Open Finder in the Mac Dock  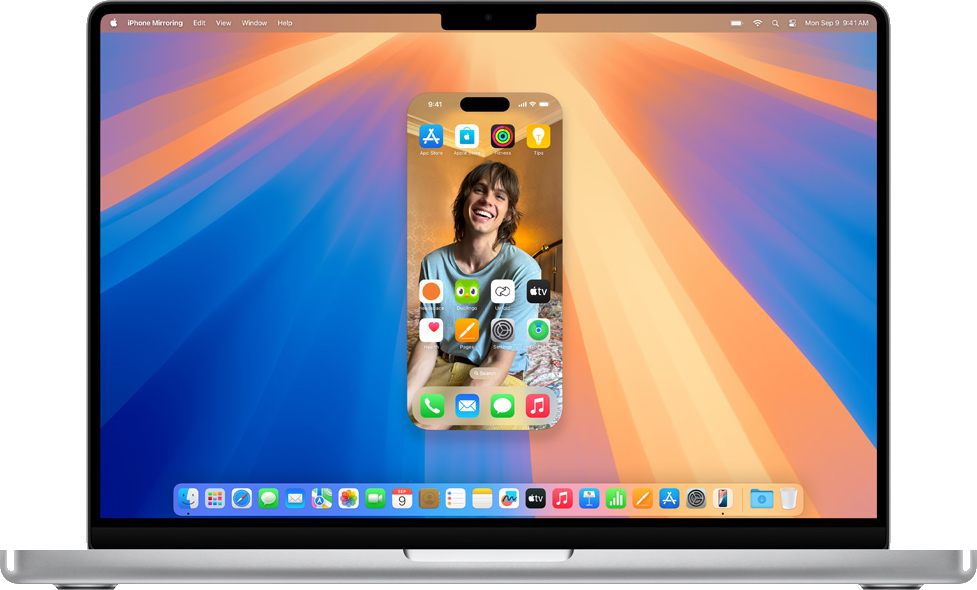click(x=188, y=498)
